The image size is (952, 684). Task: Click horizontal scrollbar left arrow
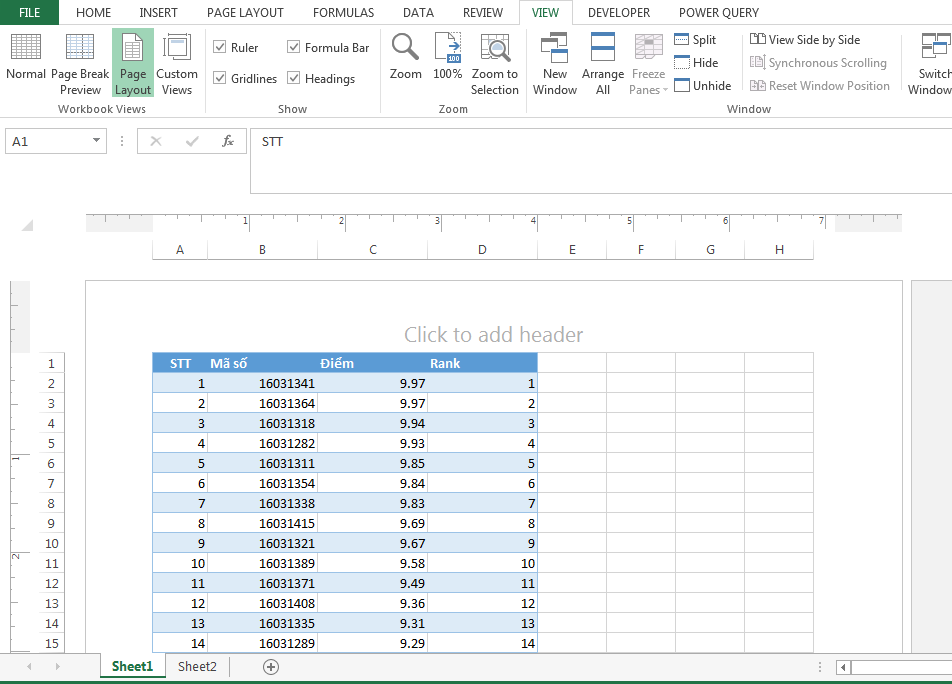[843, 668]
